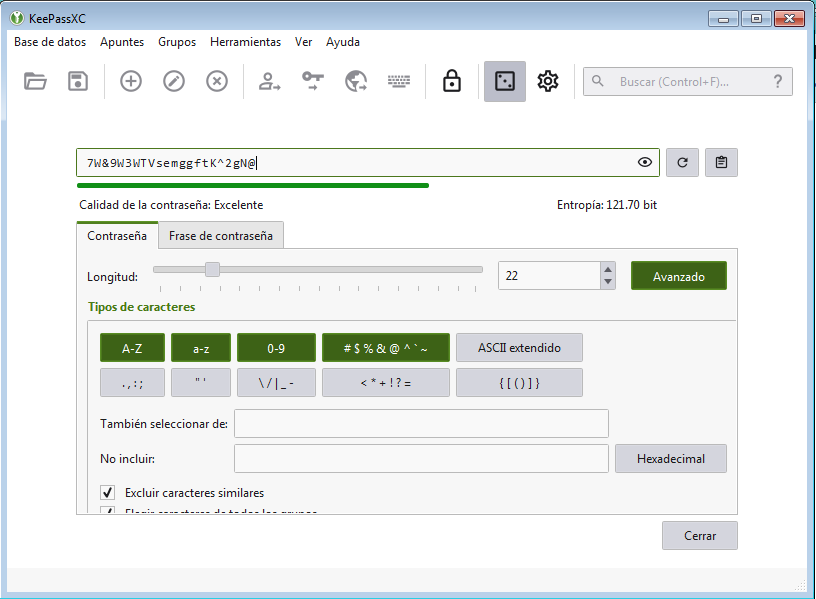Delete entry with the X circle icon
The width and height of the screenshot is (816, 599).
tap(216, 81)
